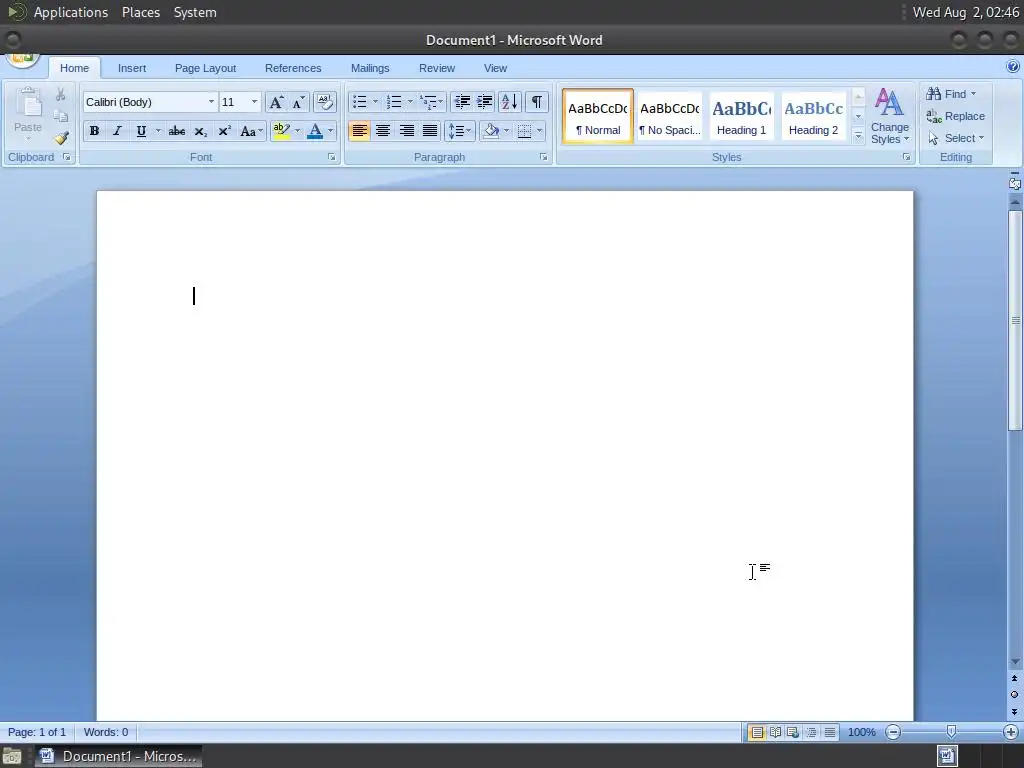Click the multilevel list icon

428,102
